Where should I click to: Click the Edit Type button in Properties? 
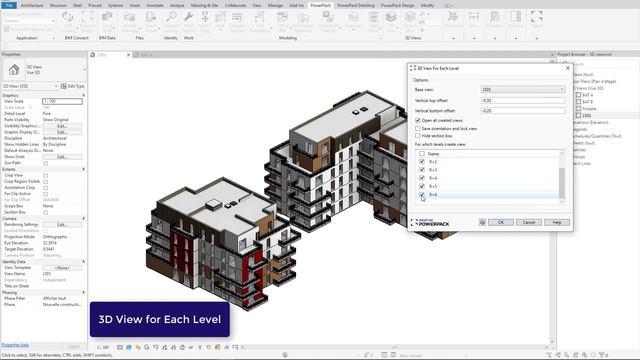click(72, 86)
